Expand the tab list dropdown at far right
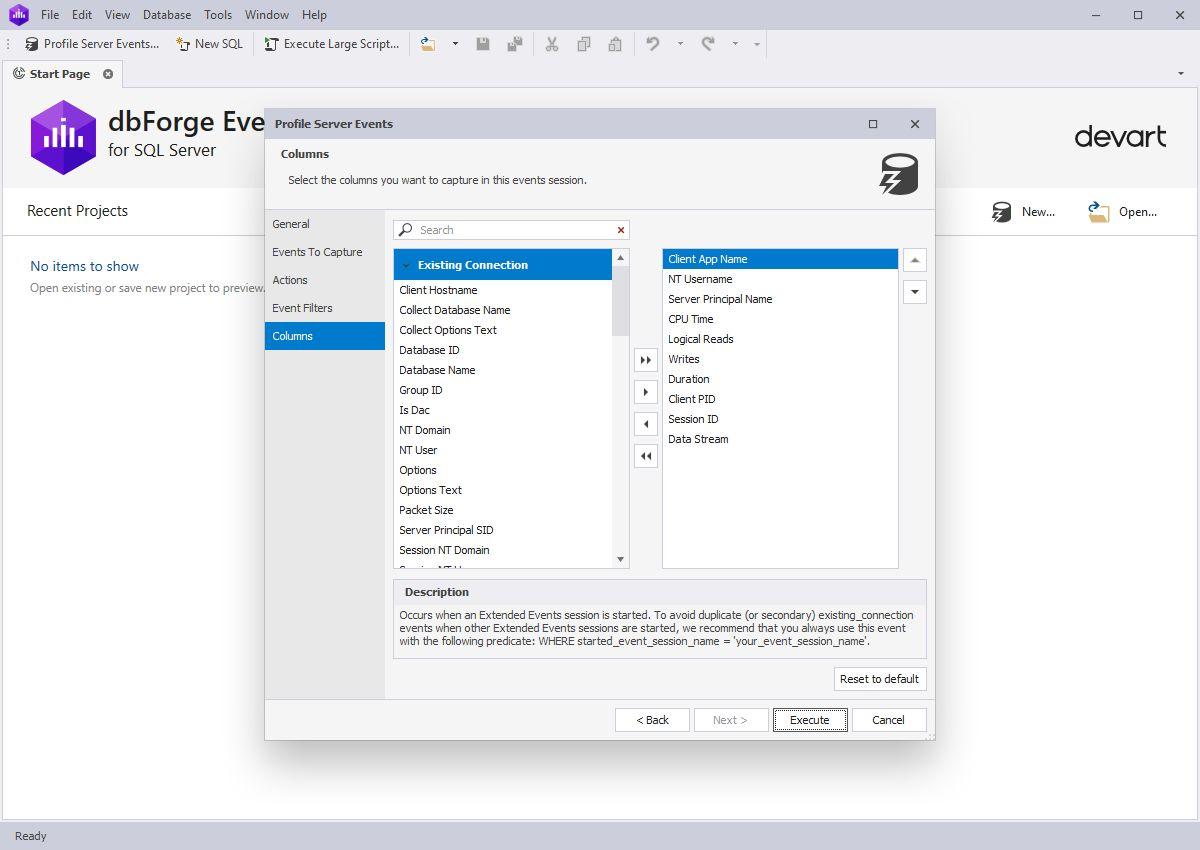The image size is (1200, 850). [x=1181, y=74]
